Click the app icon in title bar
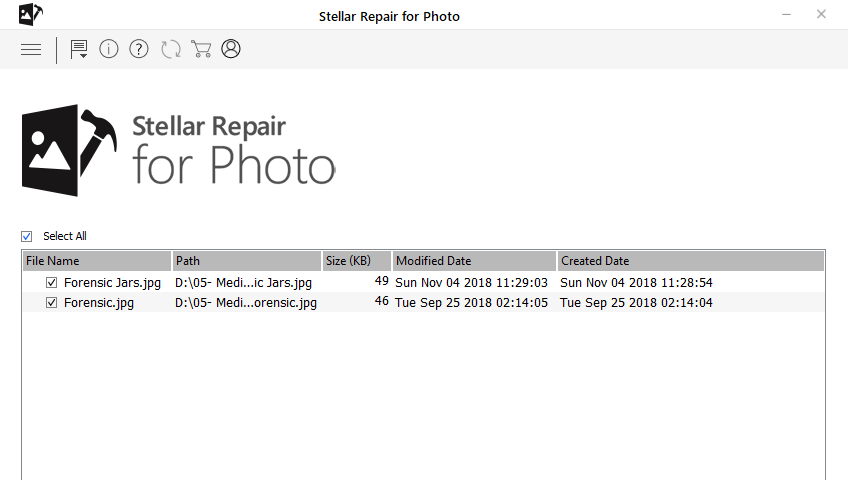This screenshot has height=480, width=848. pos(30,14)
